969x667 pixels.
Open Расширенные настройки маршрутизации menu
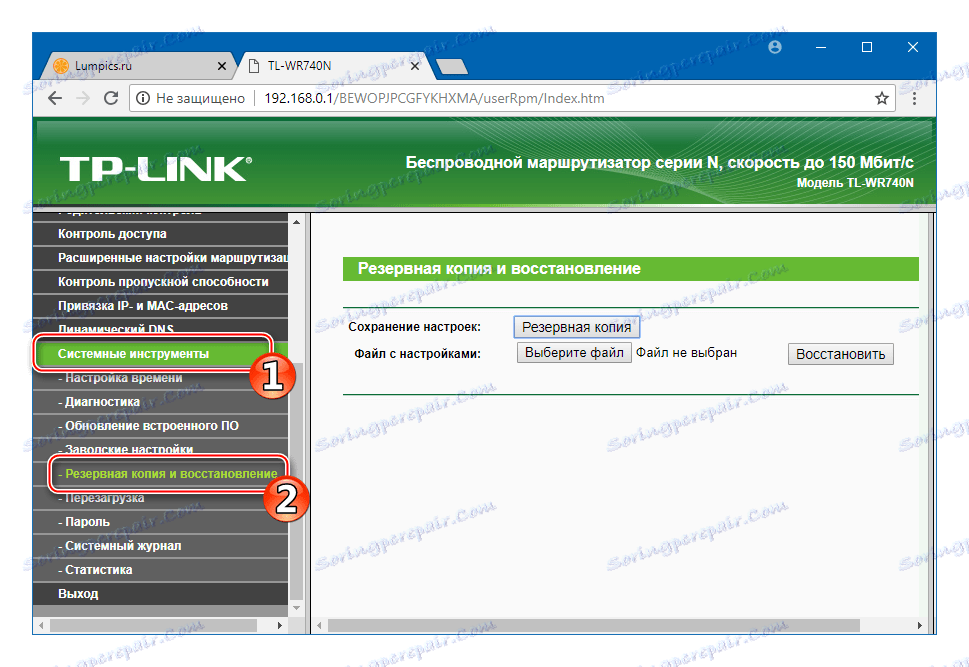click(x=160, y=258)
